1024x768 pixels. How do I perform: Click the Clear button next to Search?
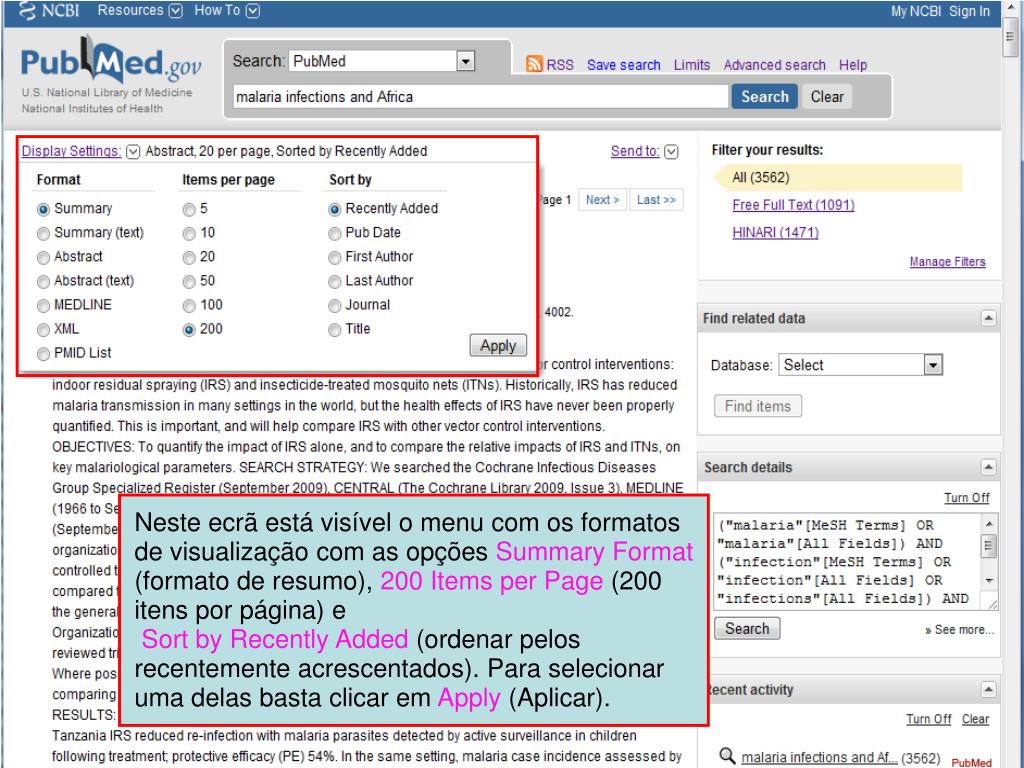827,97
